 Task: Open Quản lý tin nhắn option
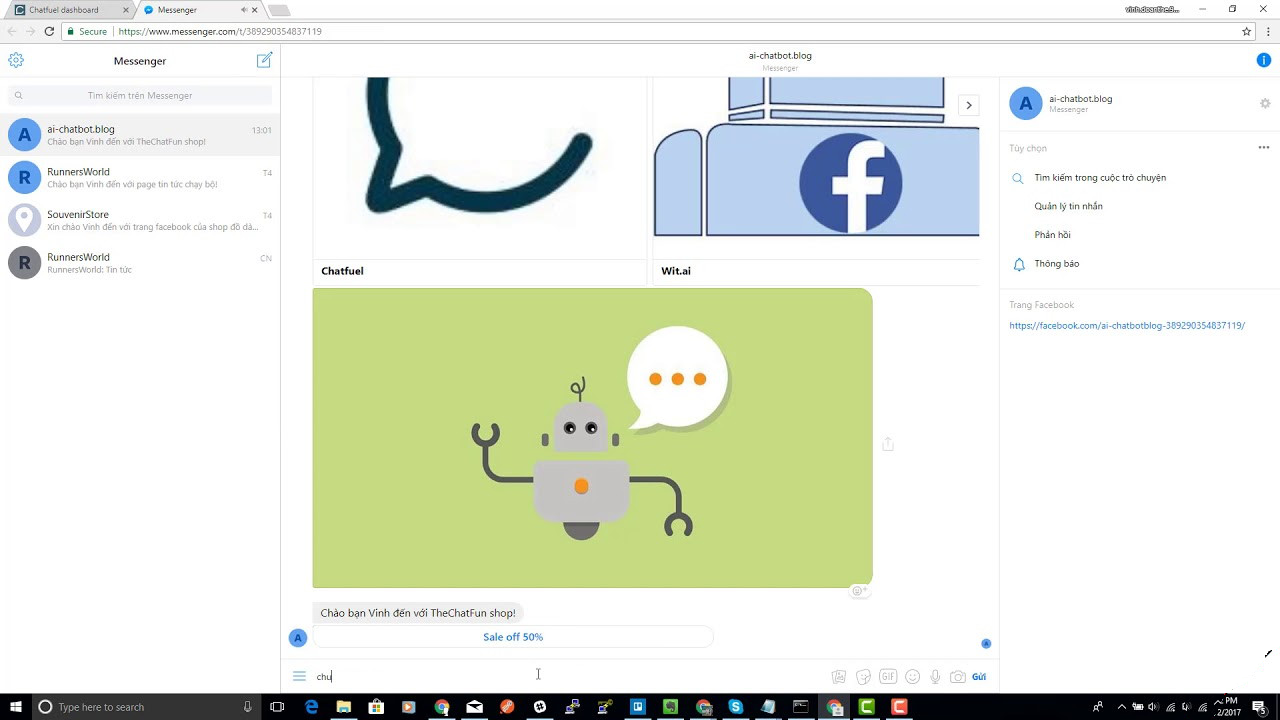(1068, 206)
